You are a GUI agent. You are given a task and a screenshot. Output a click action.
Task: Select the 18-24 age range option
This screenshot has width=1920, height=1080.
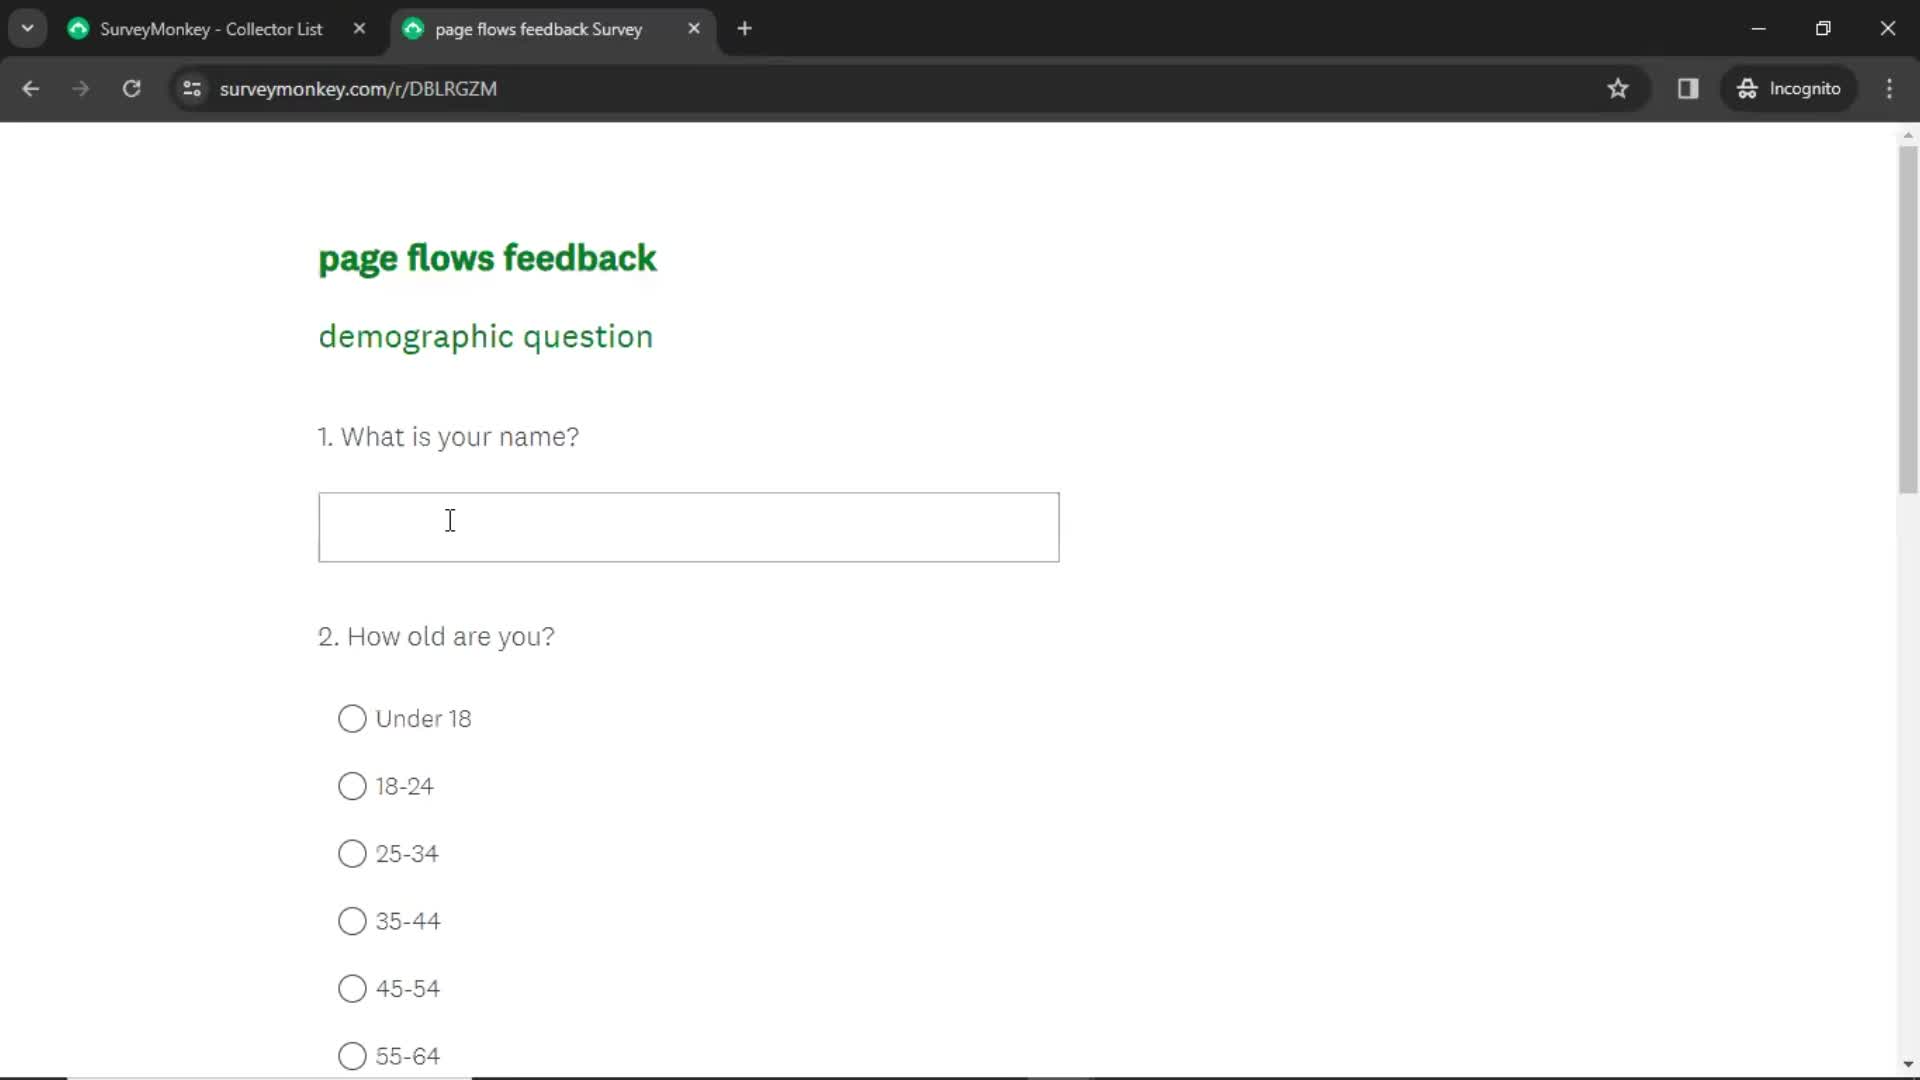click(352, 785)
